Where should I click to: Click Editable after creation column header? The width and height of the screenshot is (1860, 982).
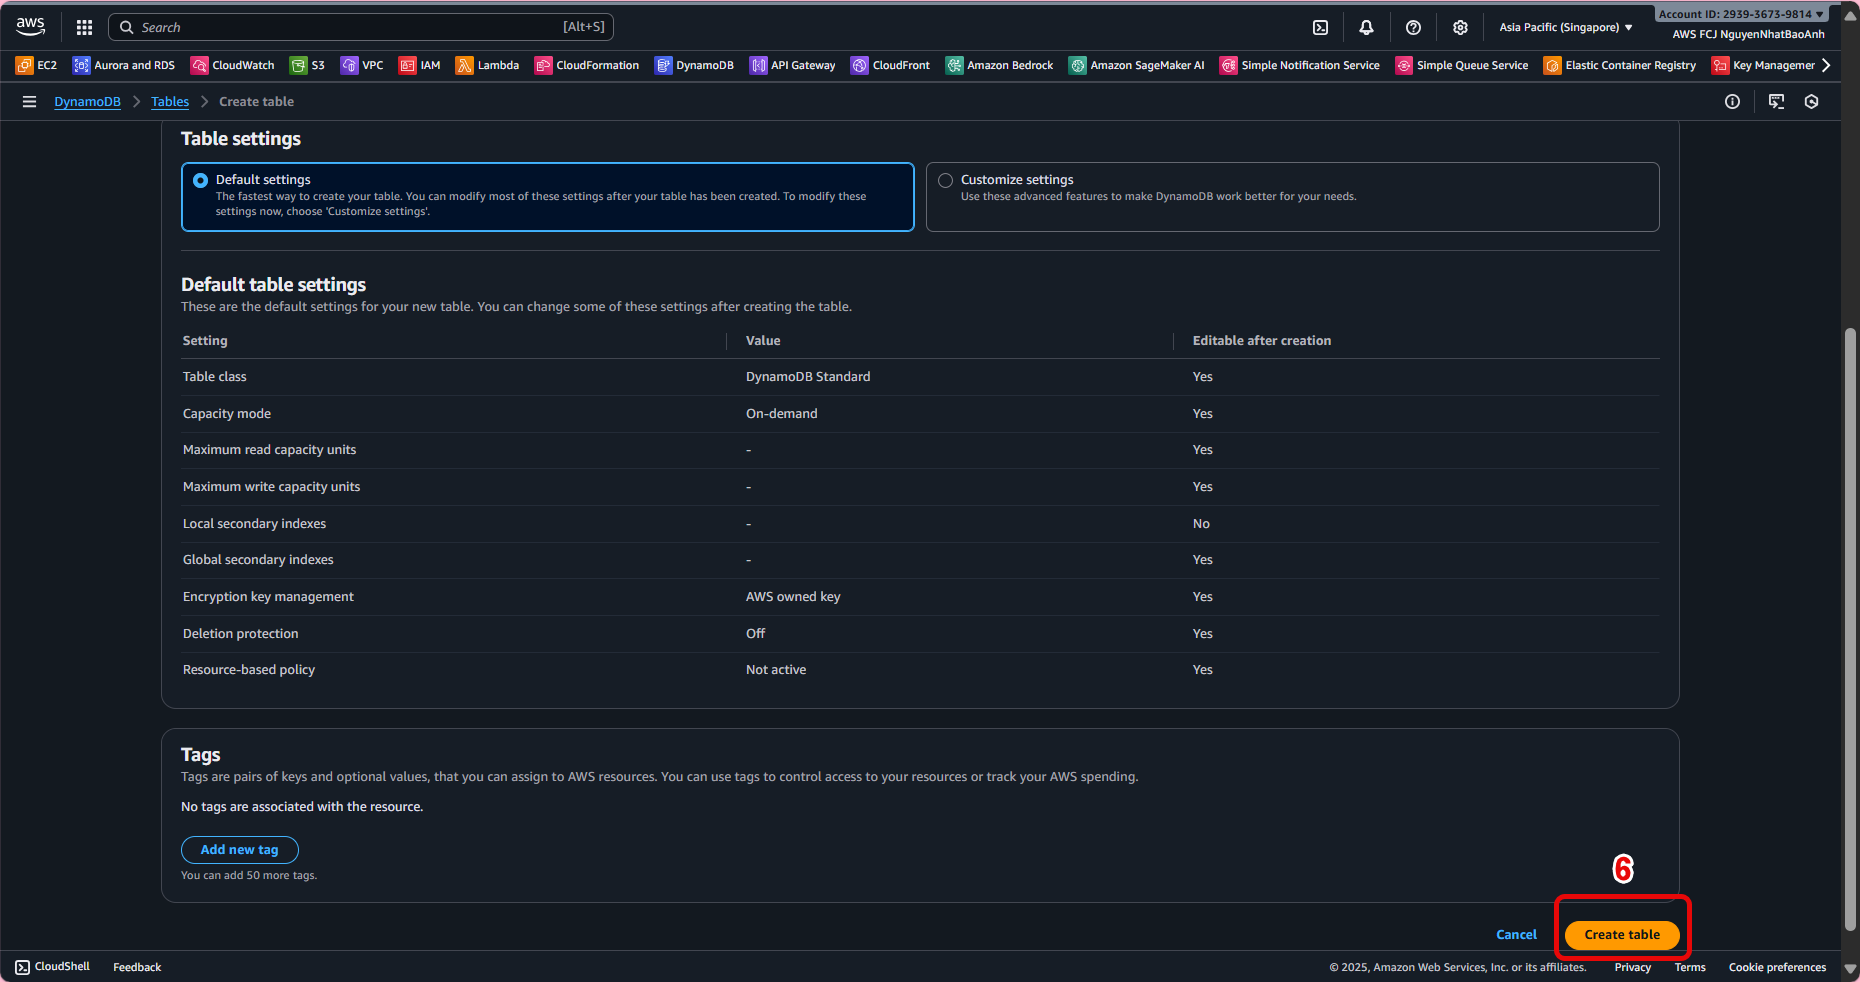tap(1262, 341)
